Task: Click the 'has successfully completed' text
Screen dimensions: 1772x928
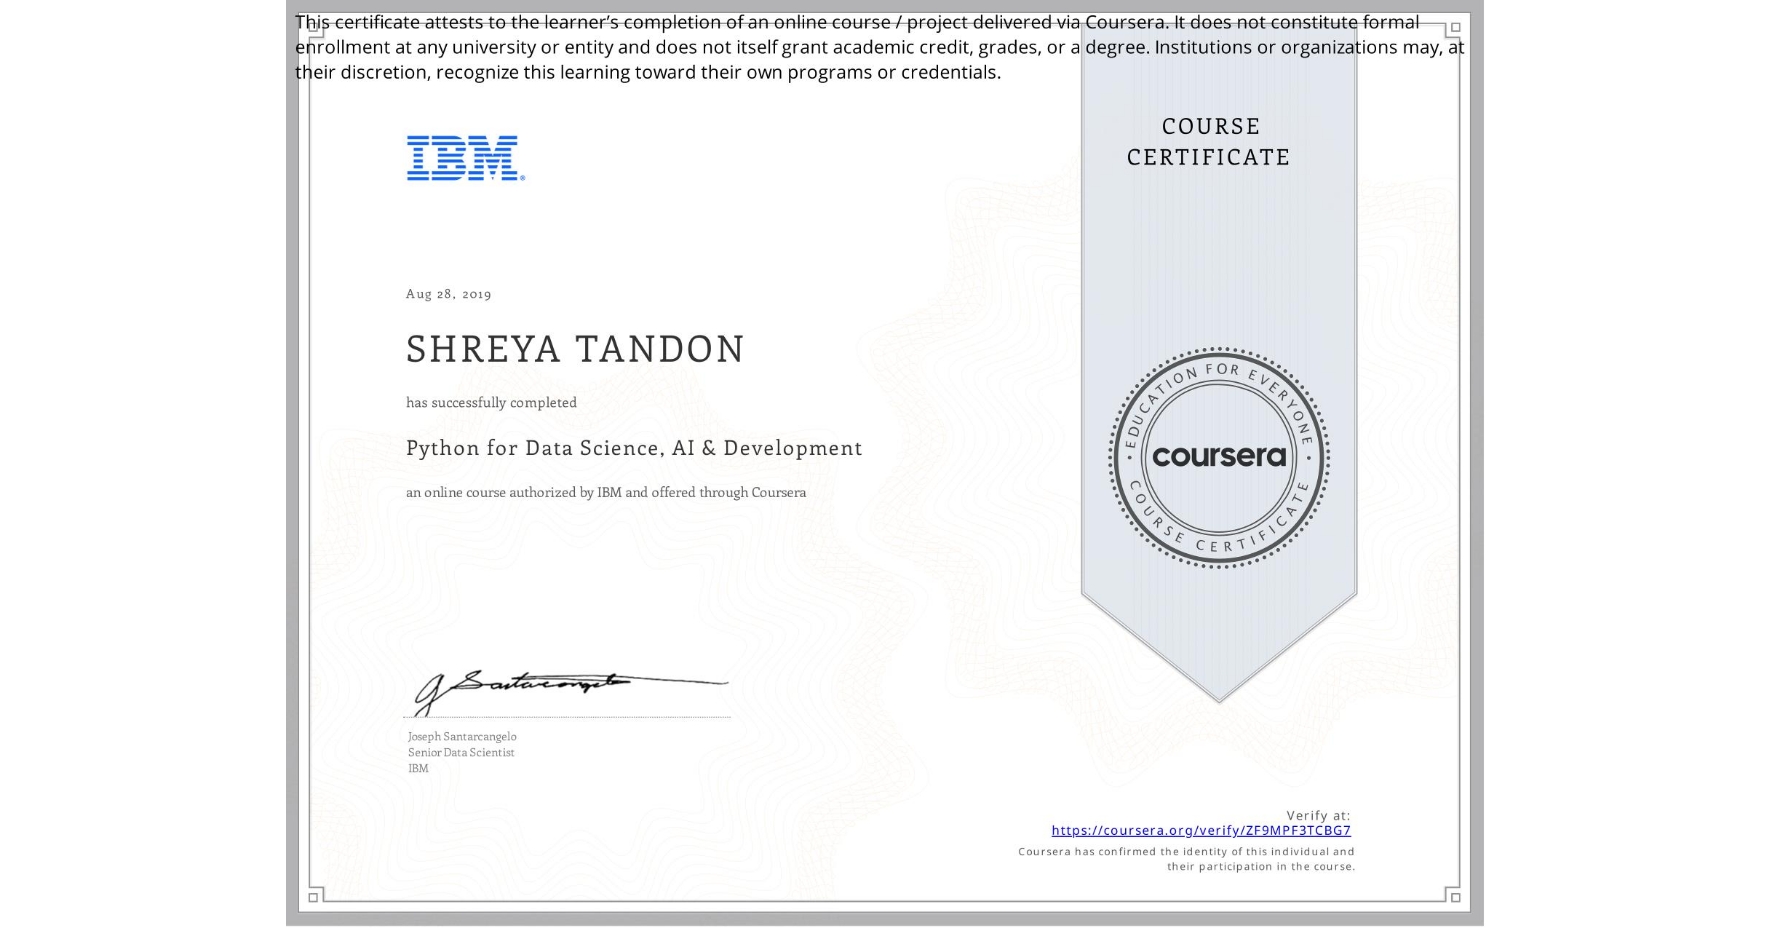Action: [x=491, y=402]
